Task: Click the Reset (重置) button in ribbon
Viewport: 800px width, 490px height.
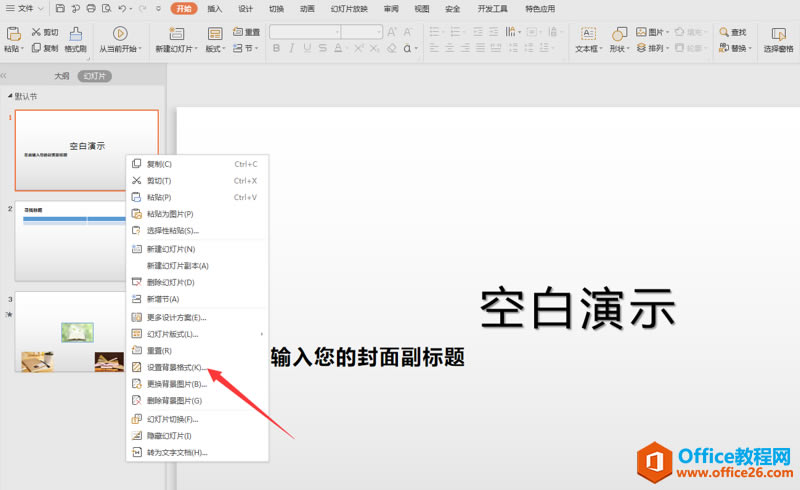Action: (x=248, y=32)
